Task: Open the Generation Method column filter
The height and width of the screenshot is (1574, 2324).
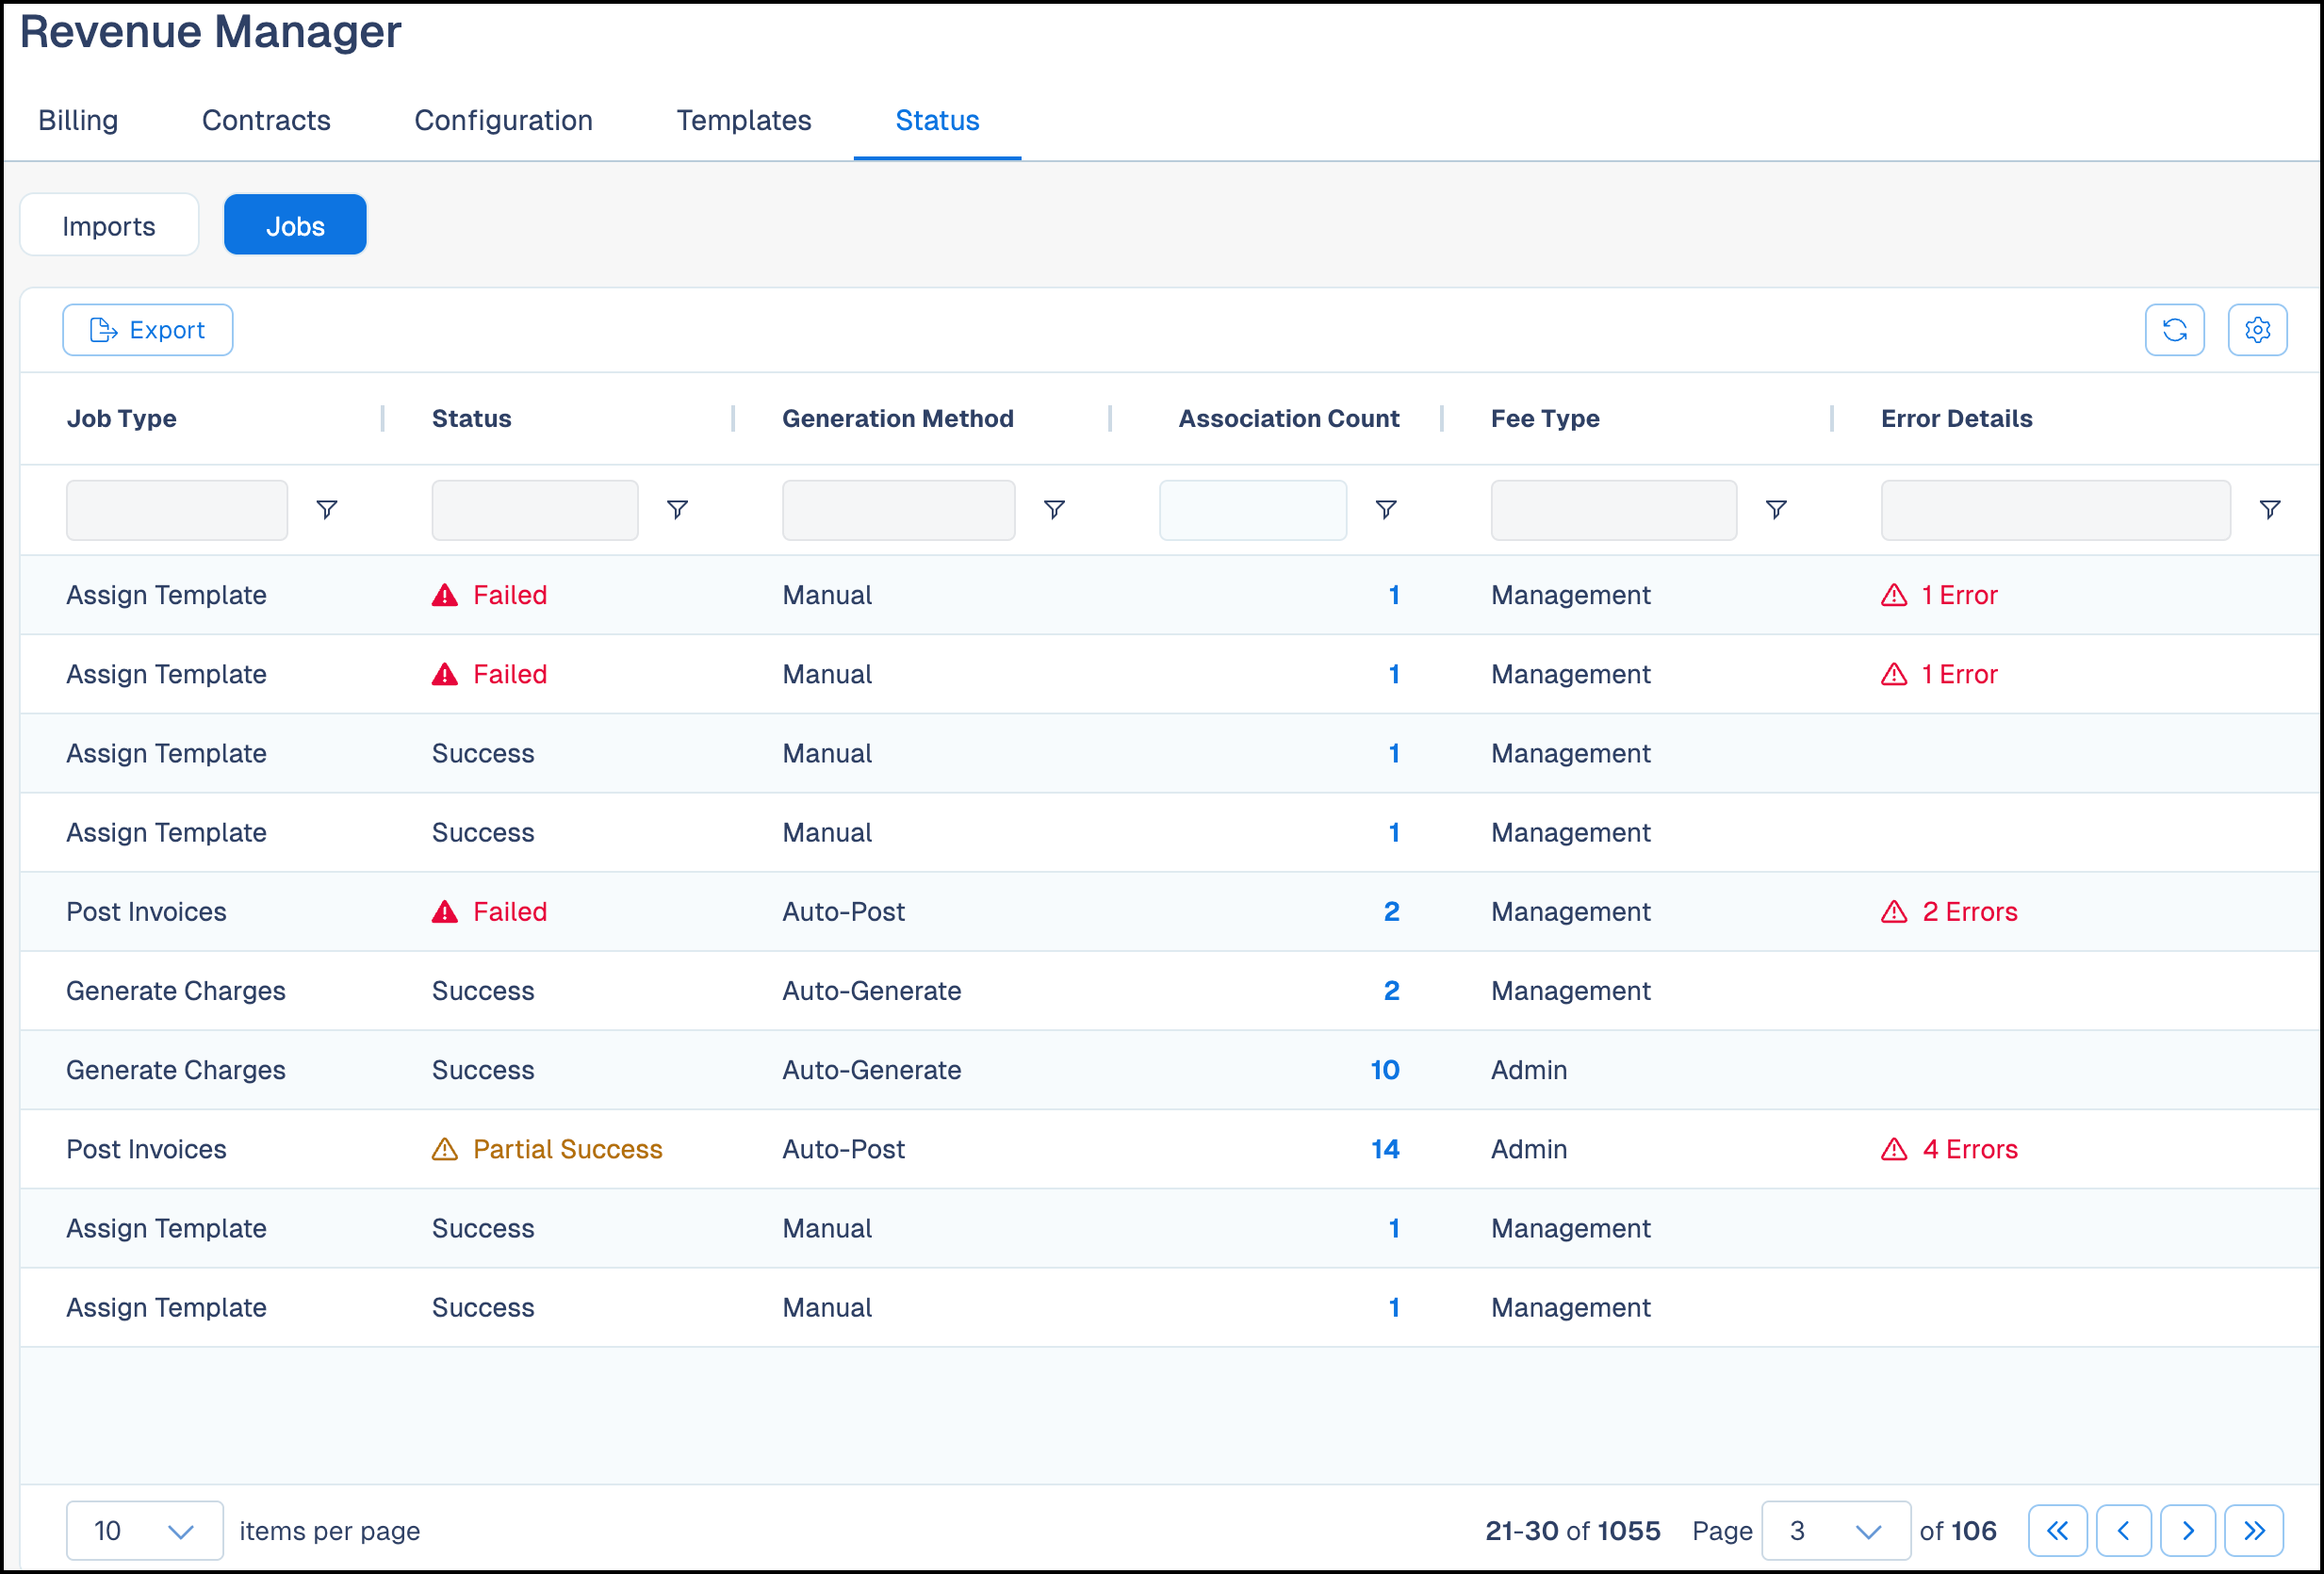Action: [x=1055, y=509]
